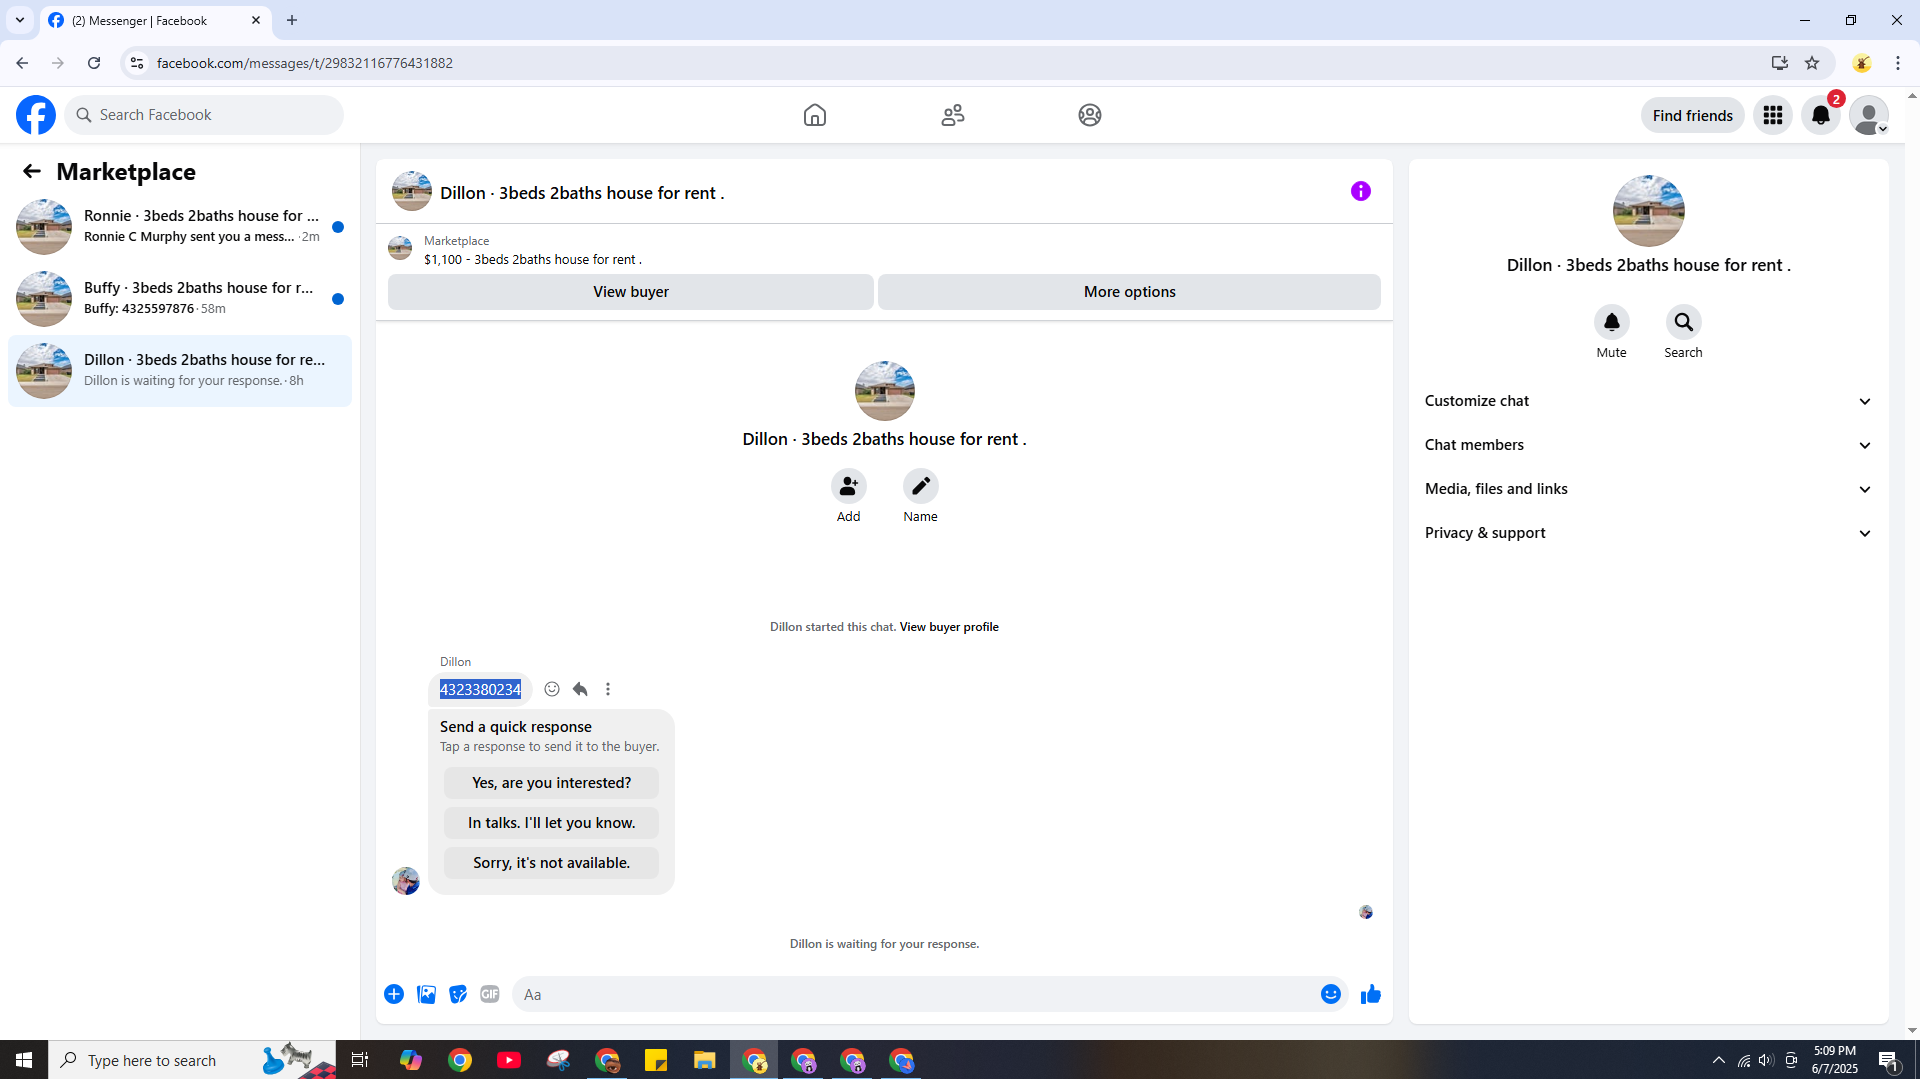Screen dimensions: 1920x1079
Task: Open the Ronnie conversation in the list
Action: (x=180, y=226)
